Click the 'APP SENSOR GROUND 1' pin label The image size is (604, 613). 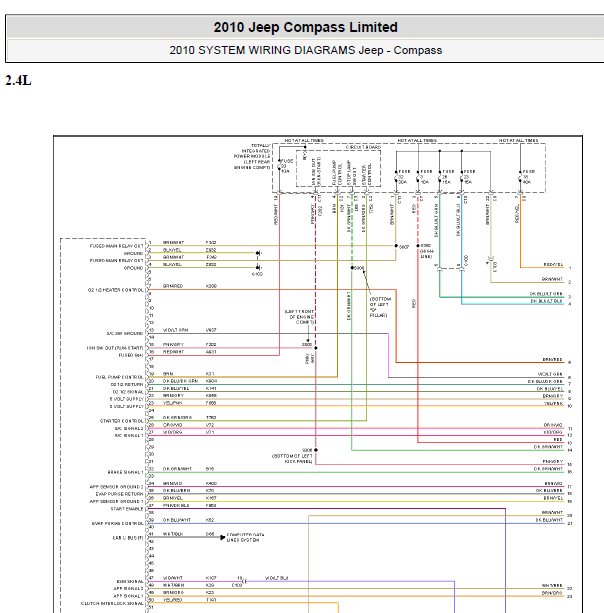pyautogui.click(x=116, y=501)
